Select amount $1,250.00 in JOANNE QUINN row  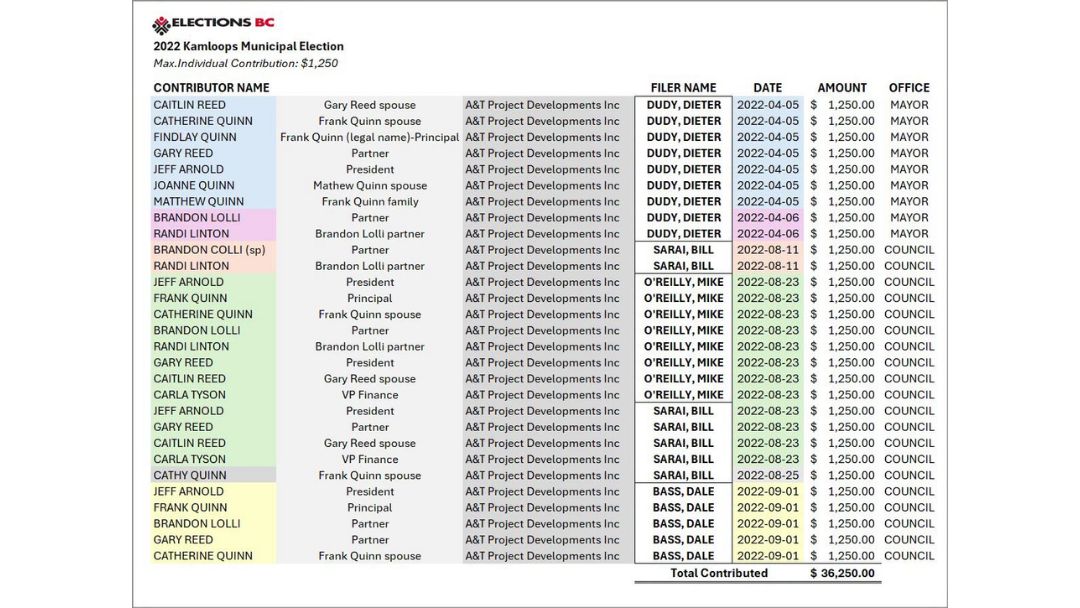[842, 185]
